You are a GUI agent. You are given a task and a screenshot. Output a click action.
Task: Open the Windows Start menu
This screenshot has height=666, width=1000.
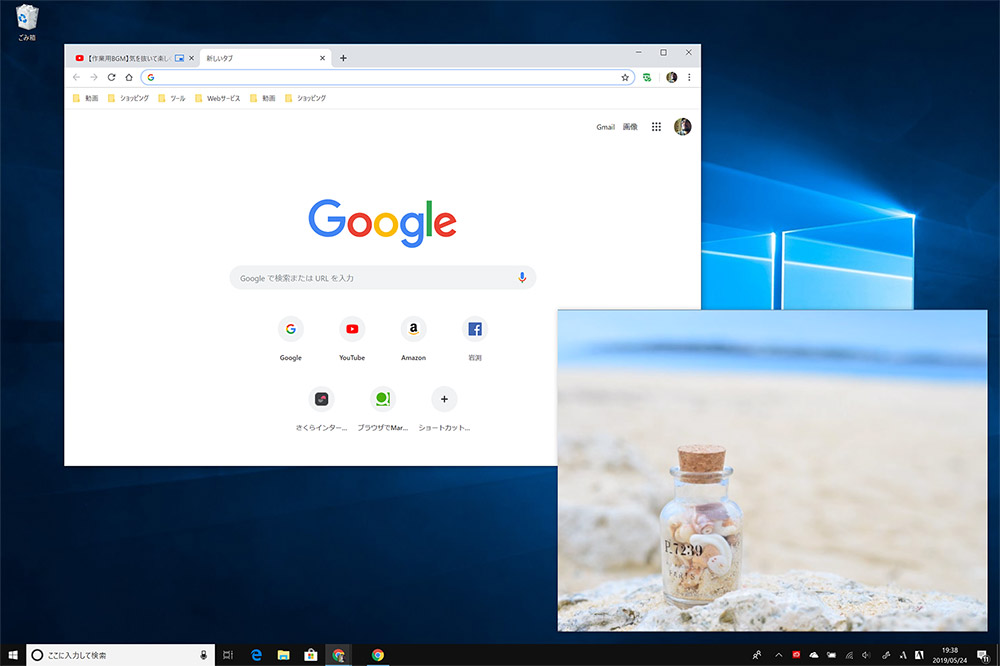coord(13,655)
